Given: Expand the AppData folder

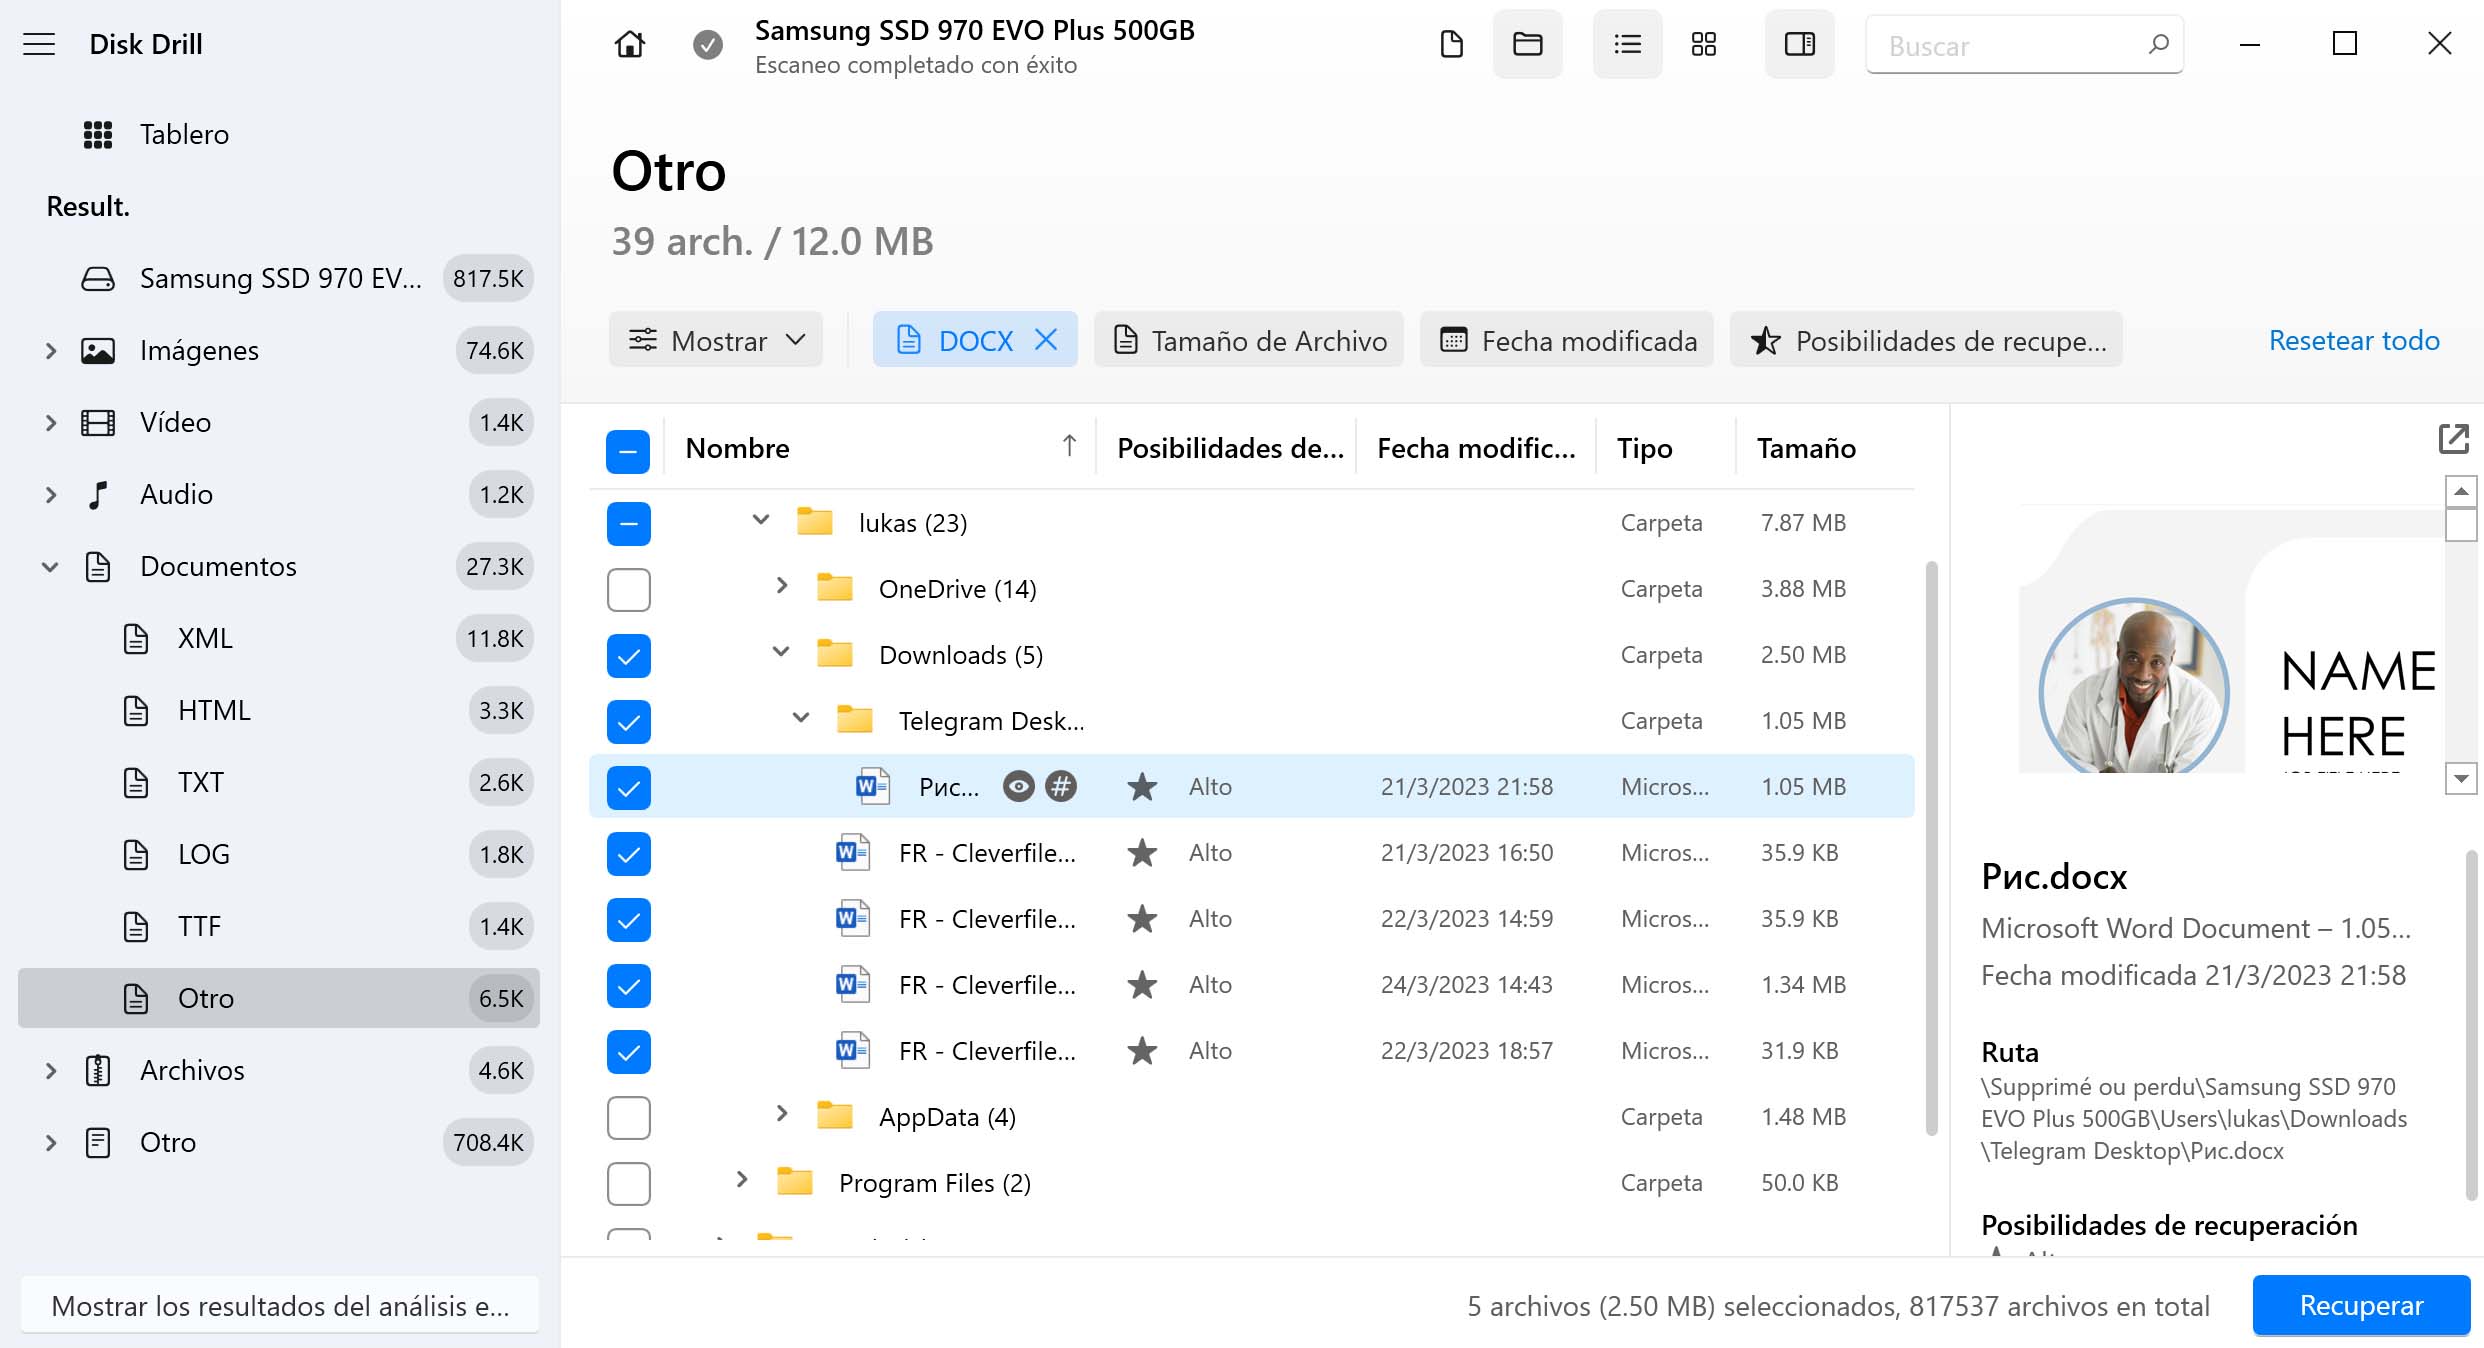Looking at the screenshot, I should [781, 1114].
